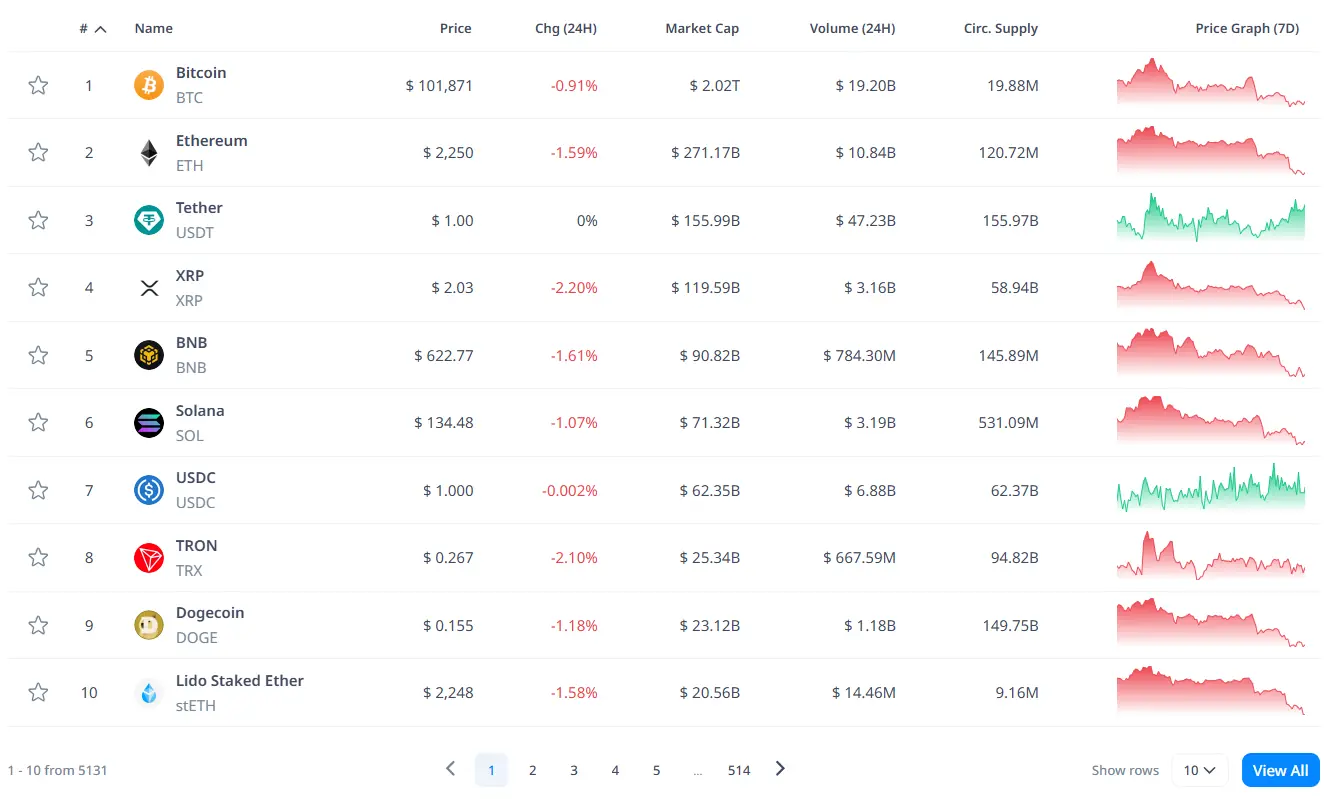Click the Dogecoin logo icon

click(x=149, y=625)
